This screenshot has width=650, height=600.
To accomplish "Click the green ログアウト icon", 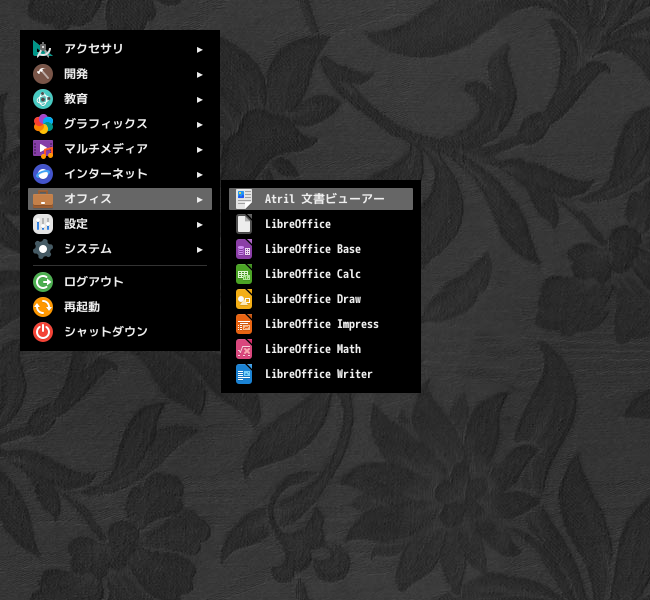I will tap(43, 282).
